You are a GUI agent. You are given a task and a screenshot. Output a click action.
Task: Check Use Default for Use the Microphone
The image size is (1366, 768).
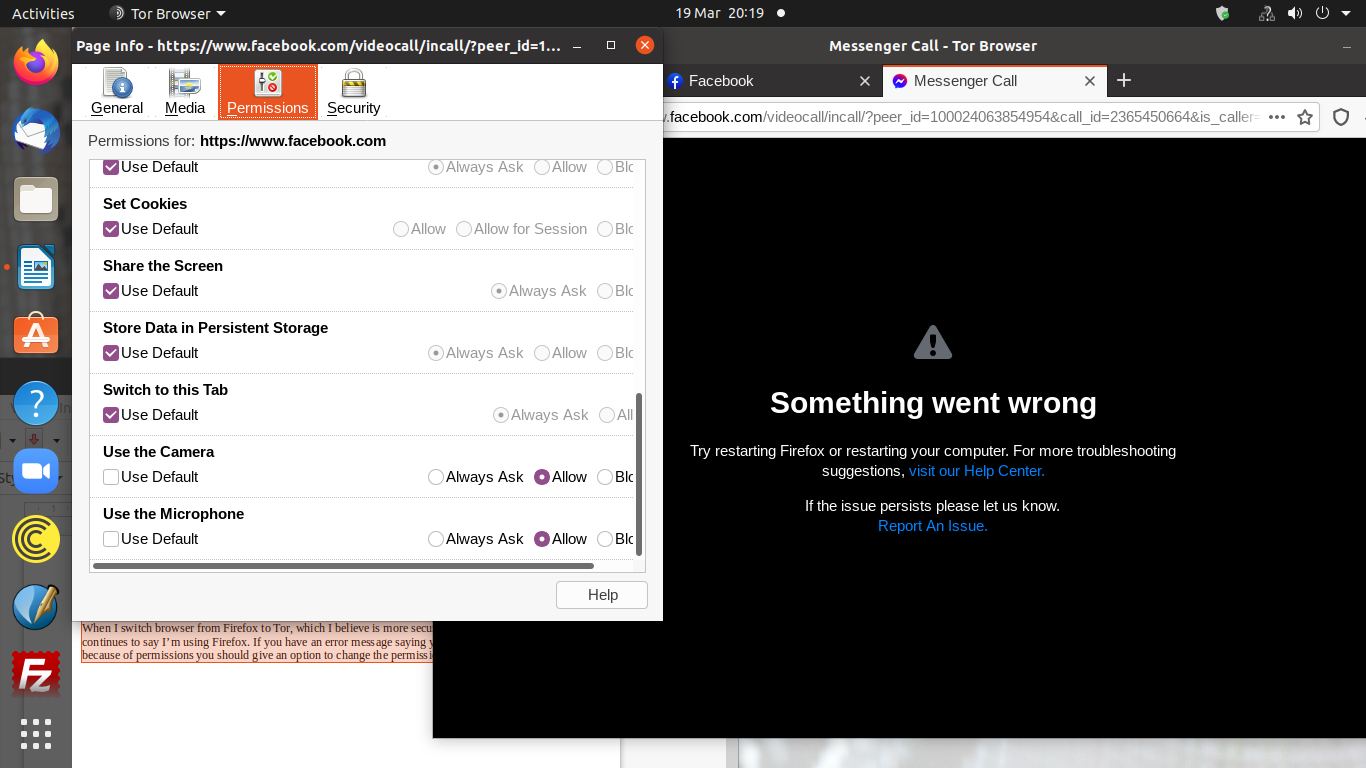pyautogui.click(x=111, y=539)
